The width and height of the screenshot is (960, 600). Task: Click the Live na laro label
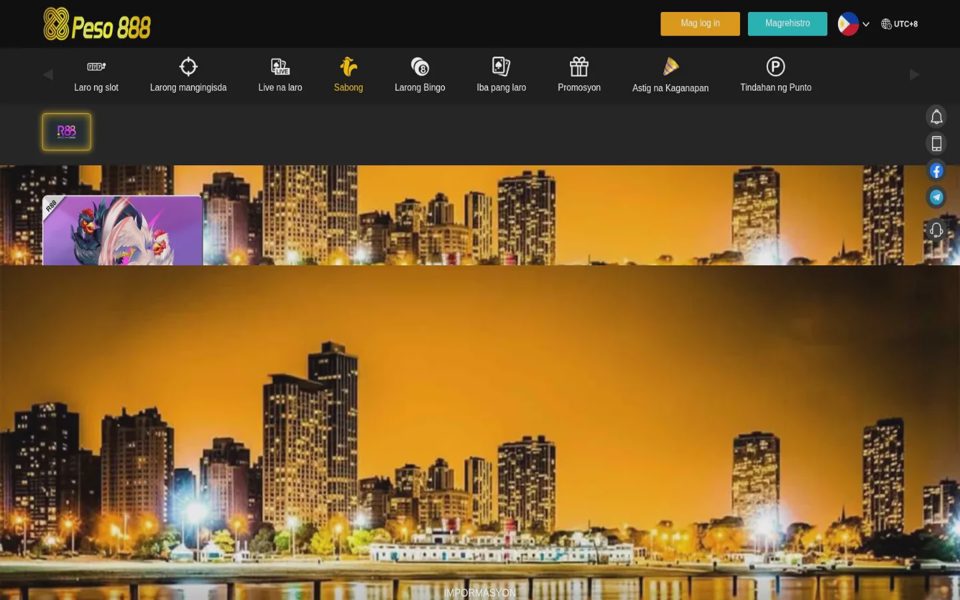point(280,88)
